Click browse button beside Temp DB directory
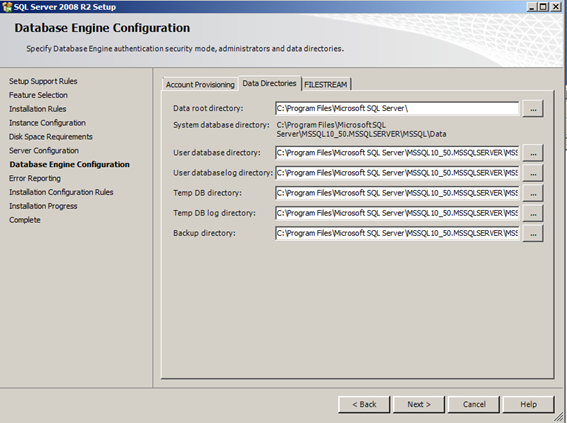The height and width of the screenshot is (423, 567). point(533,193)
